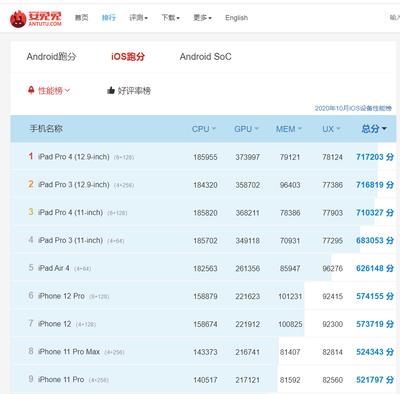Viewport: 400px width, 394px height.
Task: Go to 首页 in the top navigation
Action: point(82,18)
